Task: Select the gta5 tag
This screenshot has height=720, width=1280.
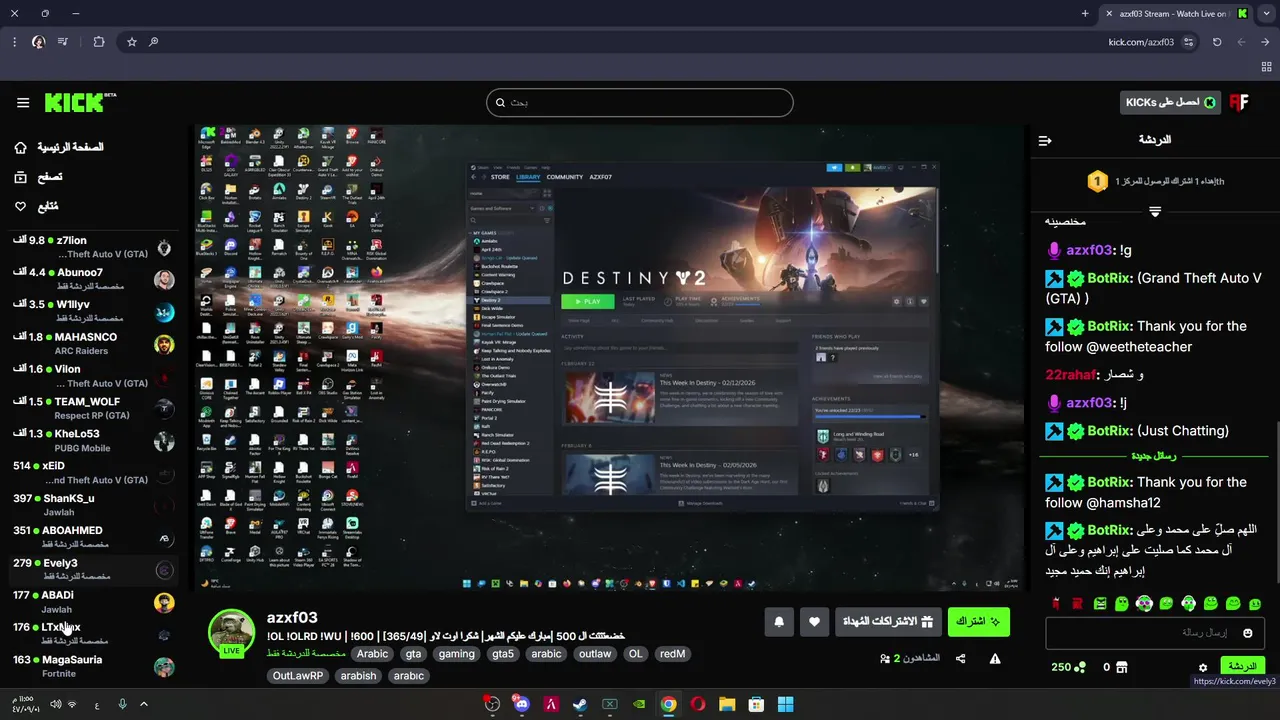Action: click(x=502, y=654)
